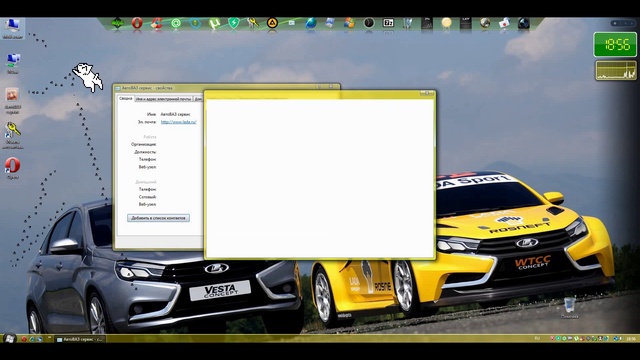This screenshot has height=360, width=640.
Task: Open the round black clock dock icon
Action: [x=369, y=23]
